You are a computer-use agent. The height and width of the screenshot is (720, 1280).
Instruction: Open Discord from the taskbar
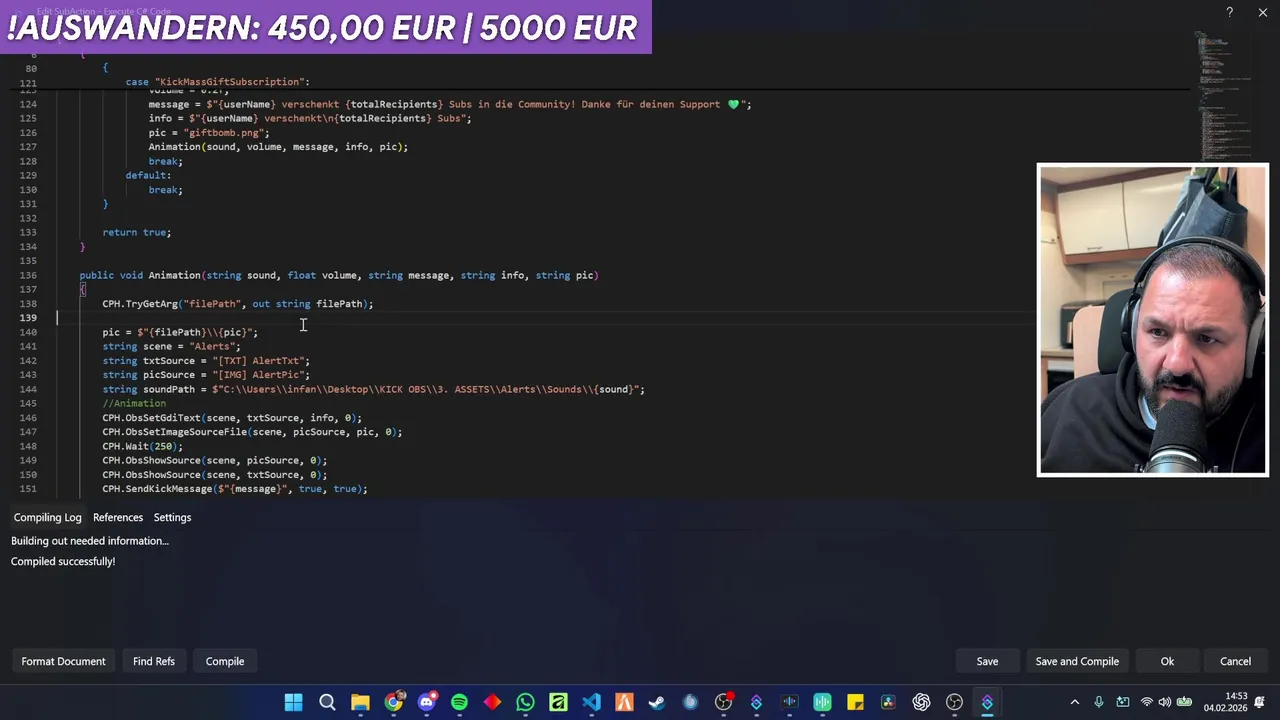point(426,702)
